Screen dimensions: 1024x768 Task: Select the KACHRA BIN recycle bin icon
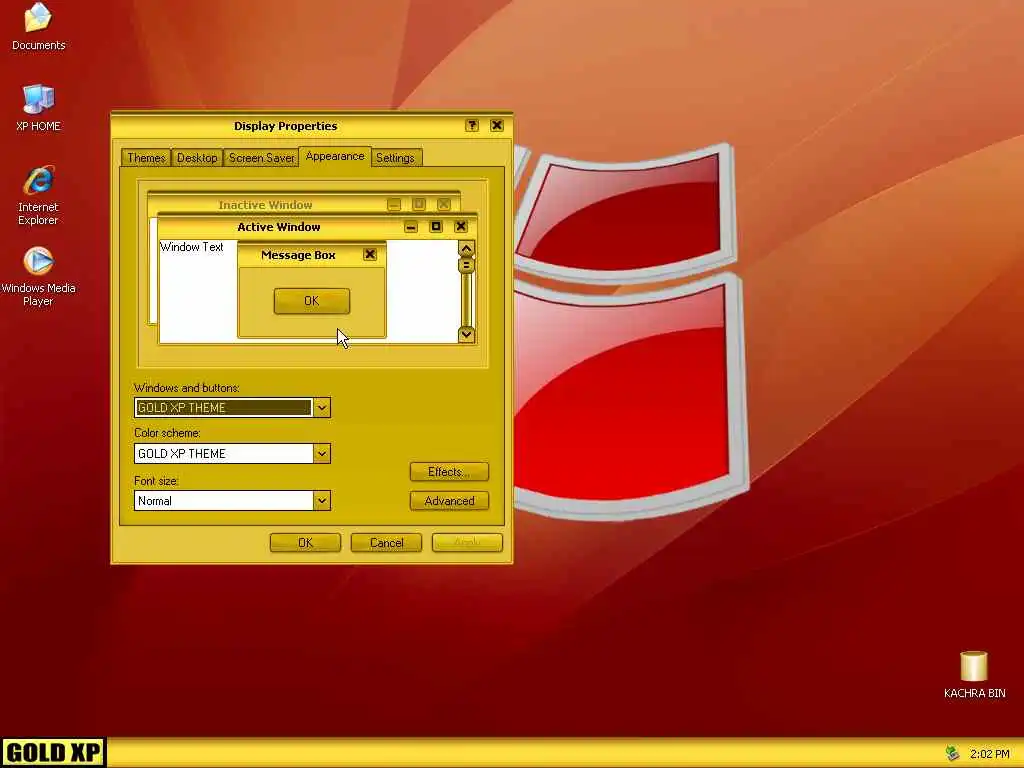(974, 675)
